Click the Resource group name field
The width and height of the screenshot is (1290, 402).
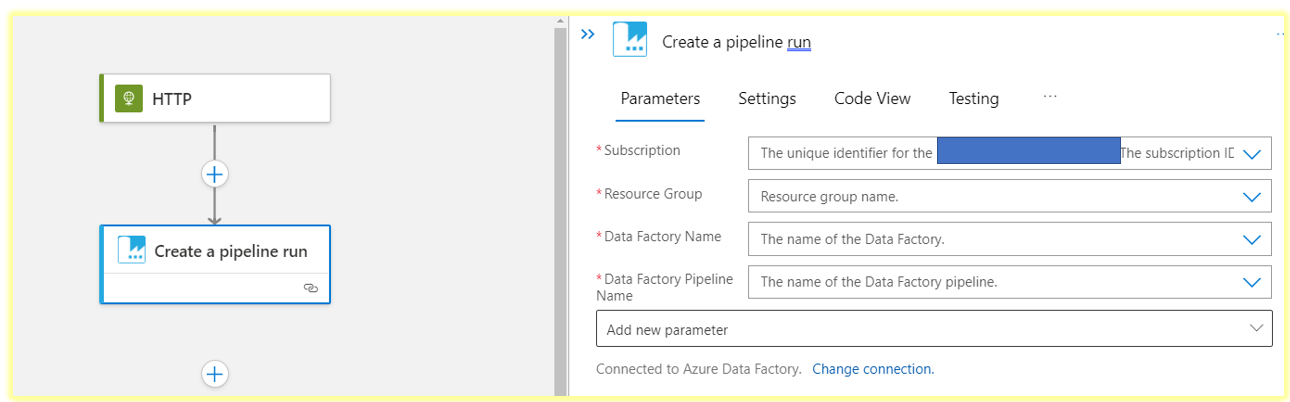(1010, 196)
